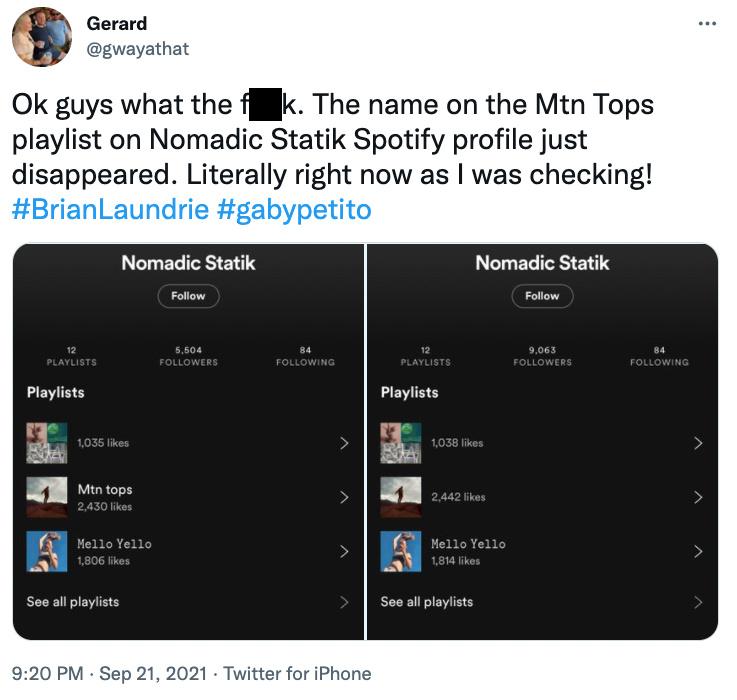Open the tweet's three-dot more options menu

[707, 23]
